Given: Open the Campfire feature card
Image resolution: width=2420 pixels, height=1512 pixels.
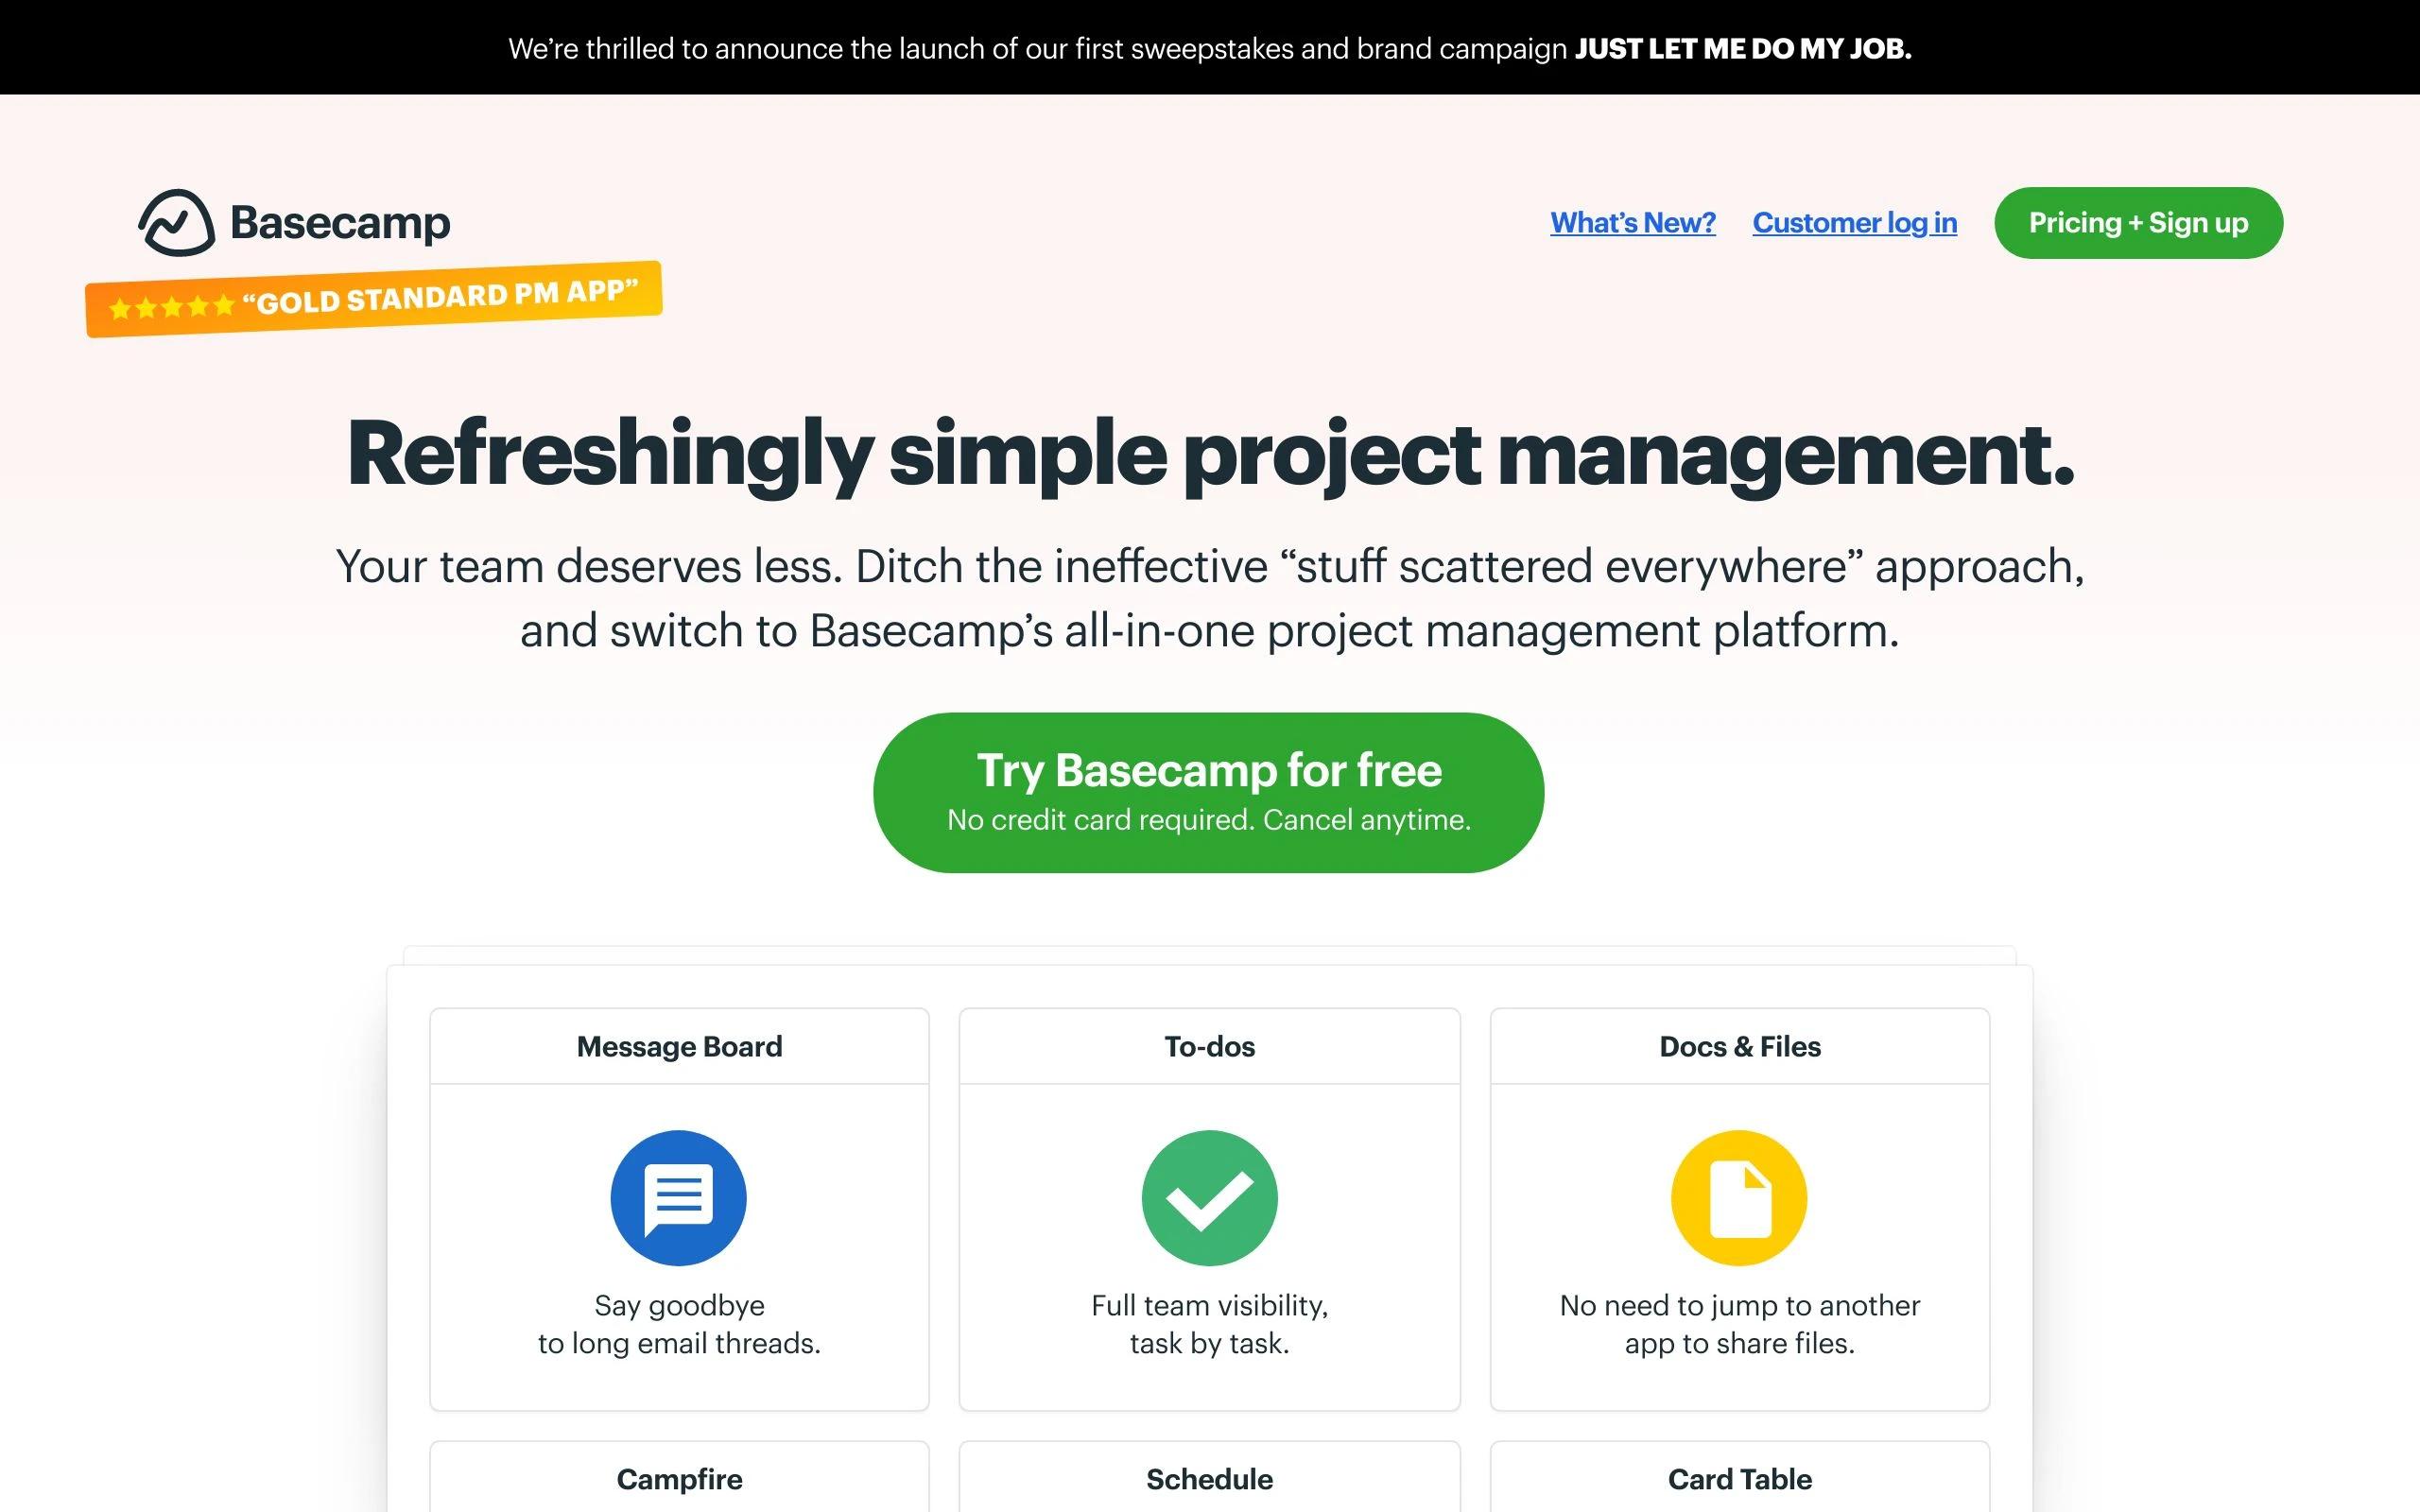Looking at the screenshot, I should tap(679, 1477).
